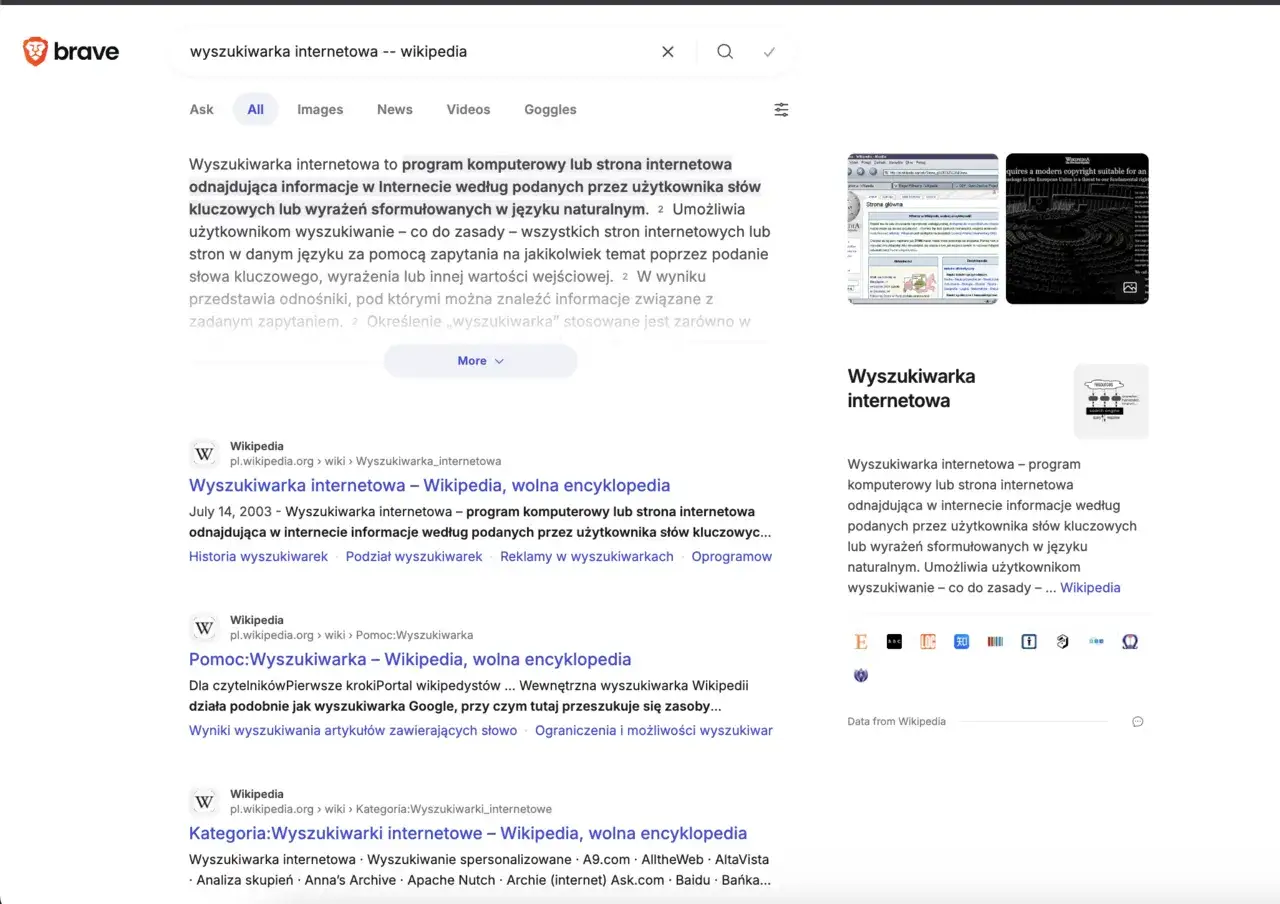Open the infobox search engine diagram thumbnail
Viewport: 1280px width, 904px height.
coord(1111,401)
